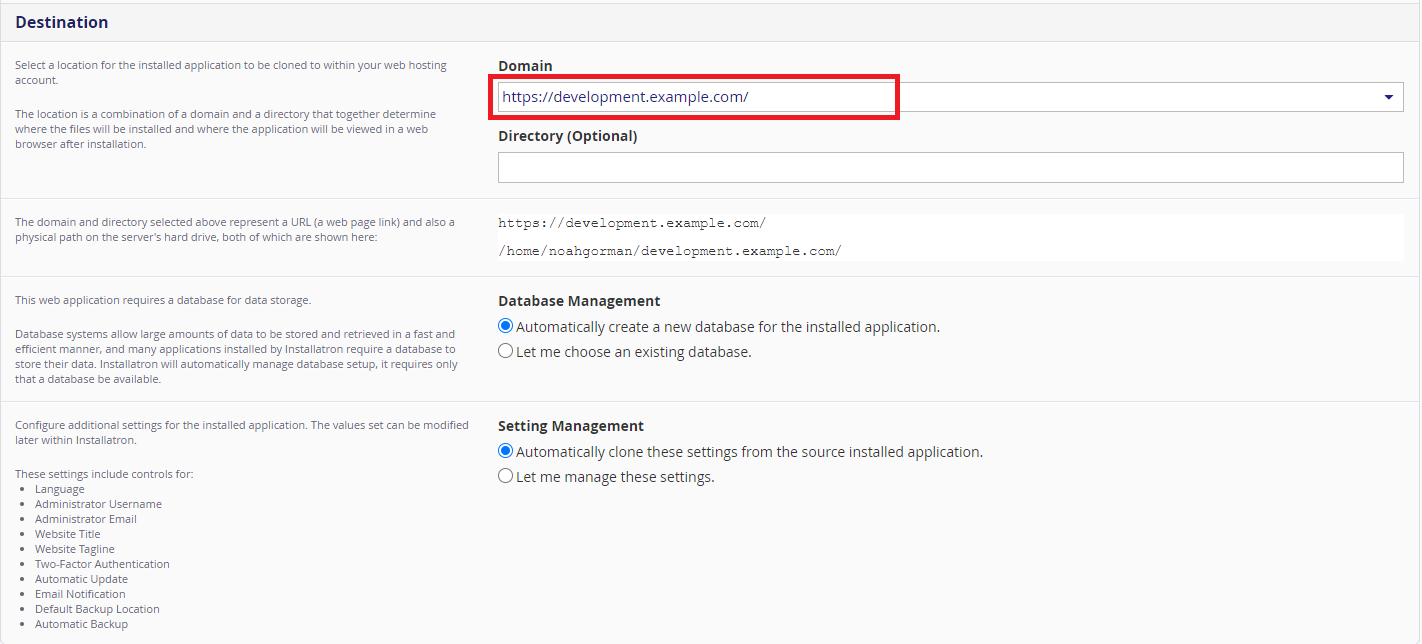Click Two-Factor Authentication list item
The height and width of the screenshot is (644, 1422).
(102, 564)
